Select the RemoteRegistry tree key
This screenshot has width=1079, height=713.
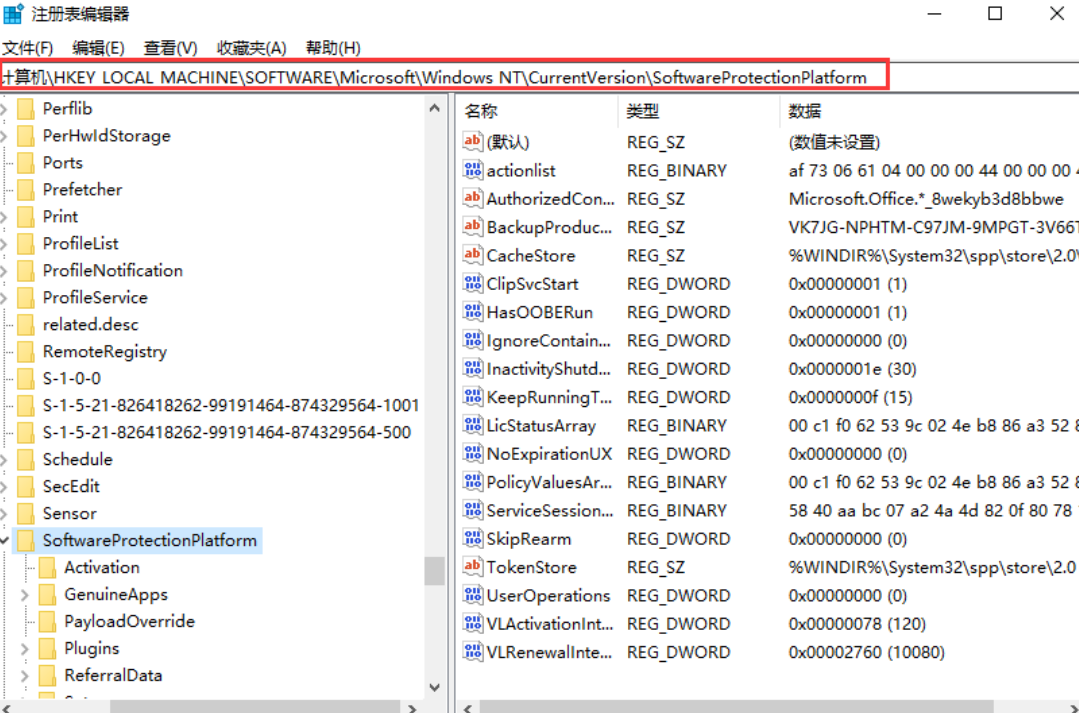105,352
